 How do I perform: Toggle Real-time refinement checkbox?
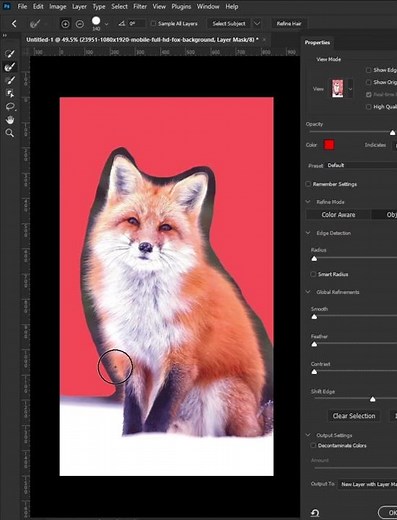point(368,95)
